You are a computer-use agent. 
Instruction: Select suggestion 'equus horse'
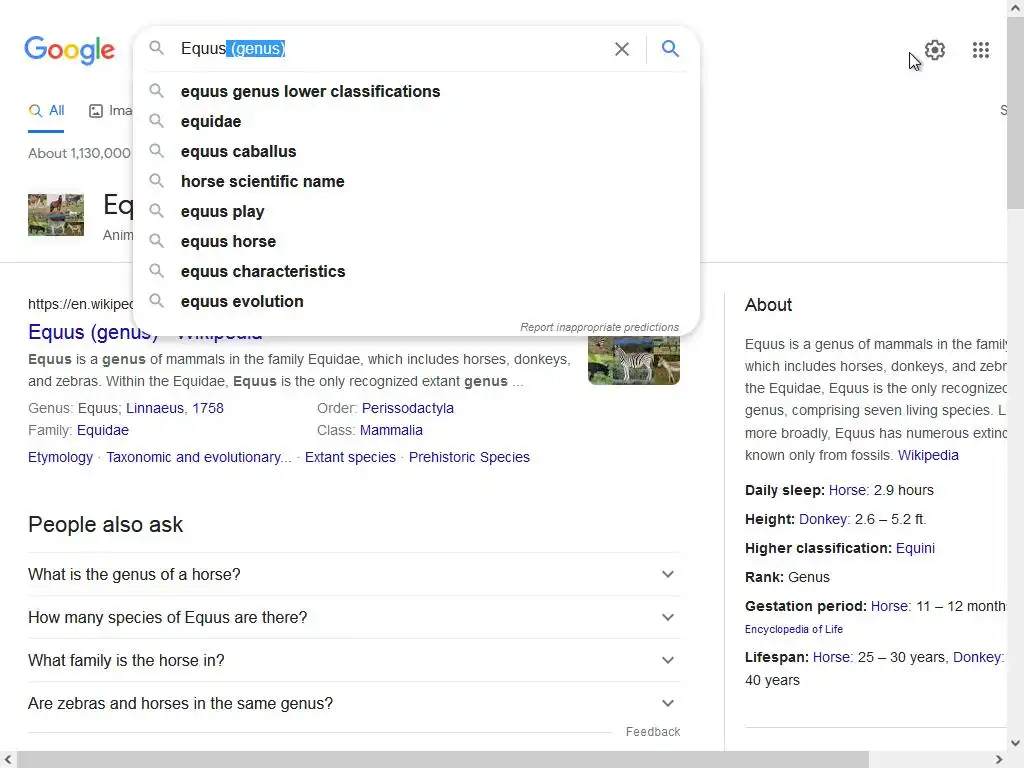pos(416,242)
